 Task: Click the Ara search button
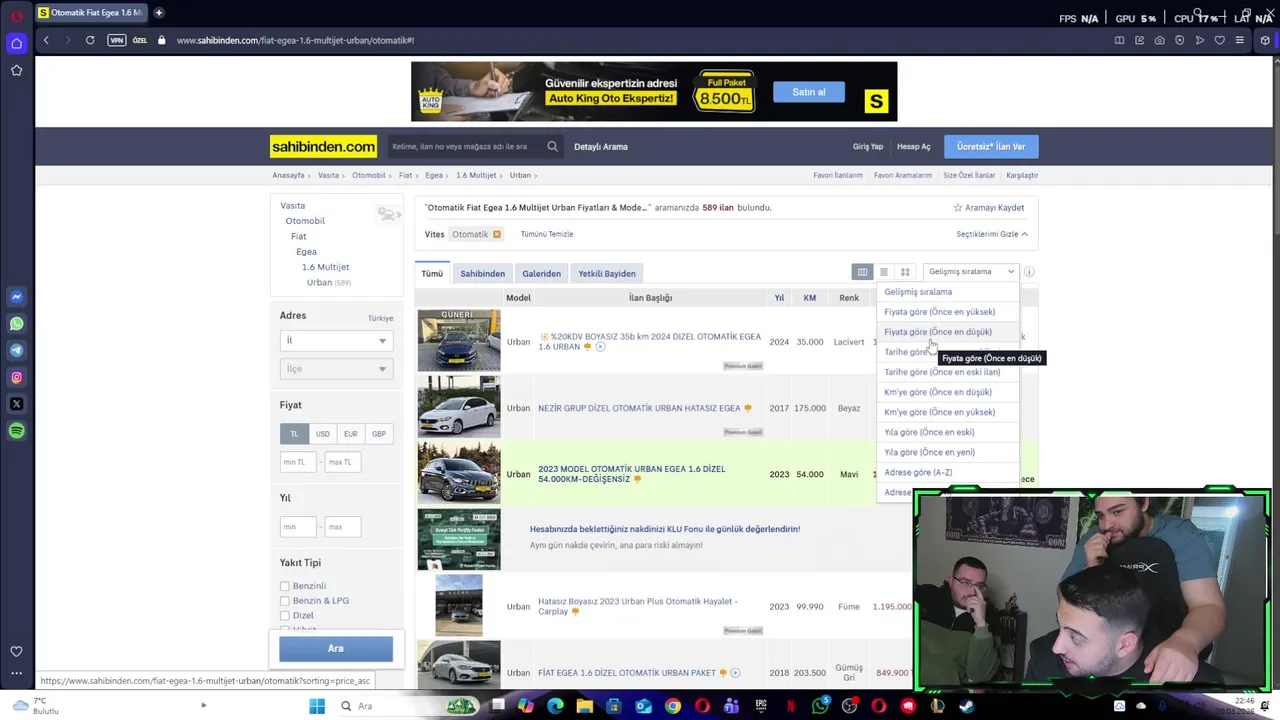point(336,649)
